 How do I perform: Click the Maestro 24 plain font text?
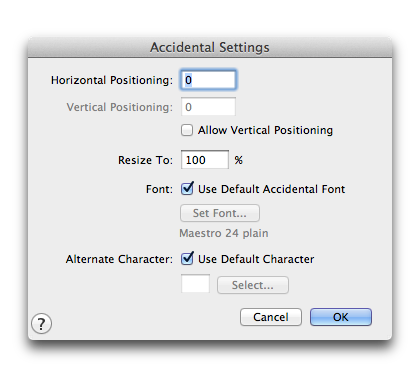[x=224, y=233]
